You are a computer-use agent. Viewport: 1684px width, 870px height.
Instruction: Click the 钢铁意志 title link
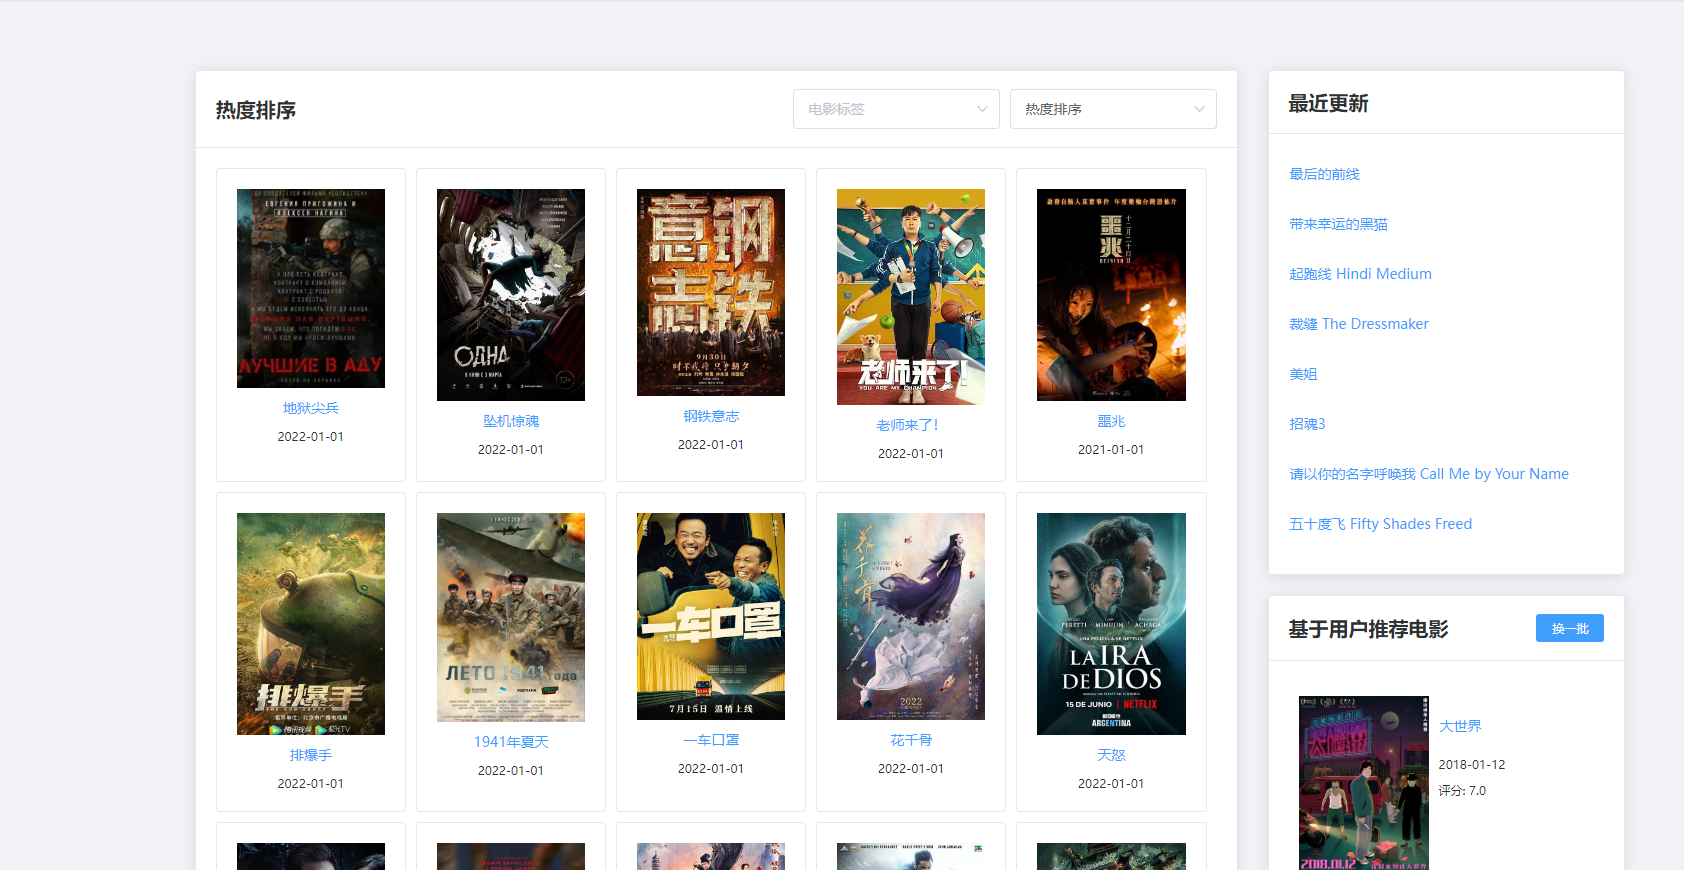711,416
